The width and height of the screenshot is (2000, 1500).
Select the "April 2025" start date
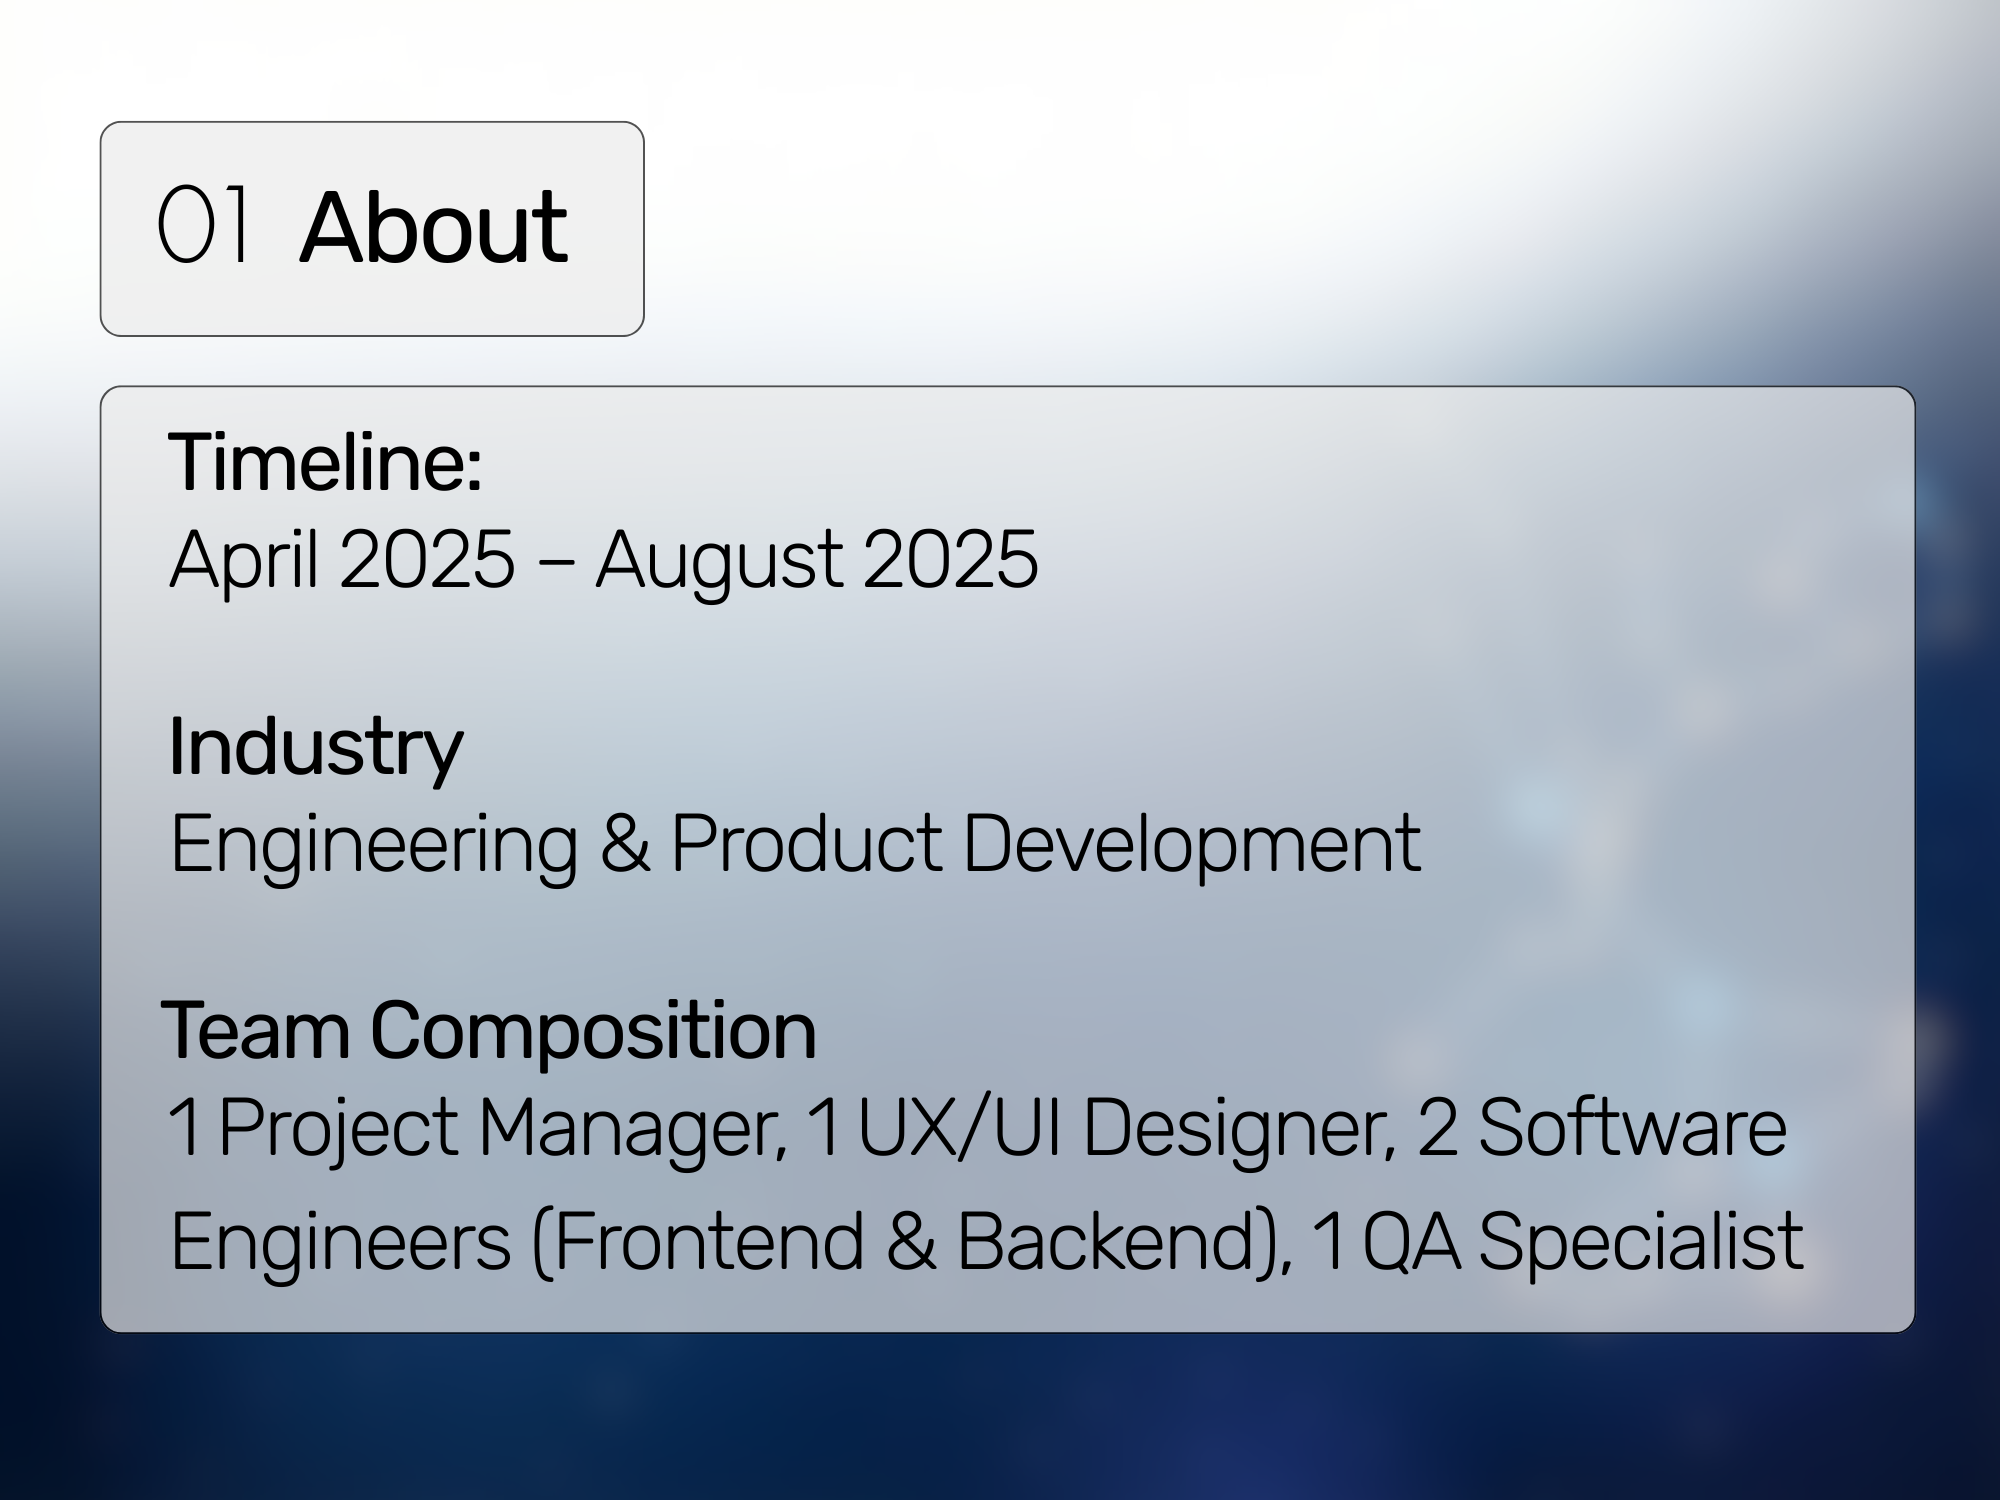click(342, 559)
